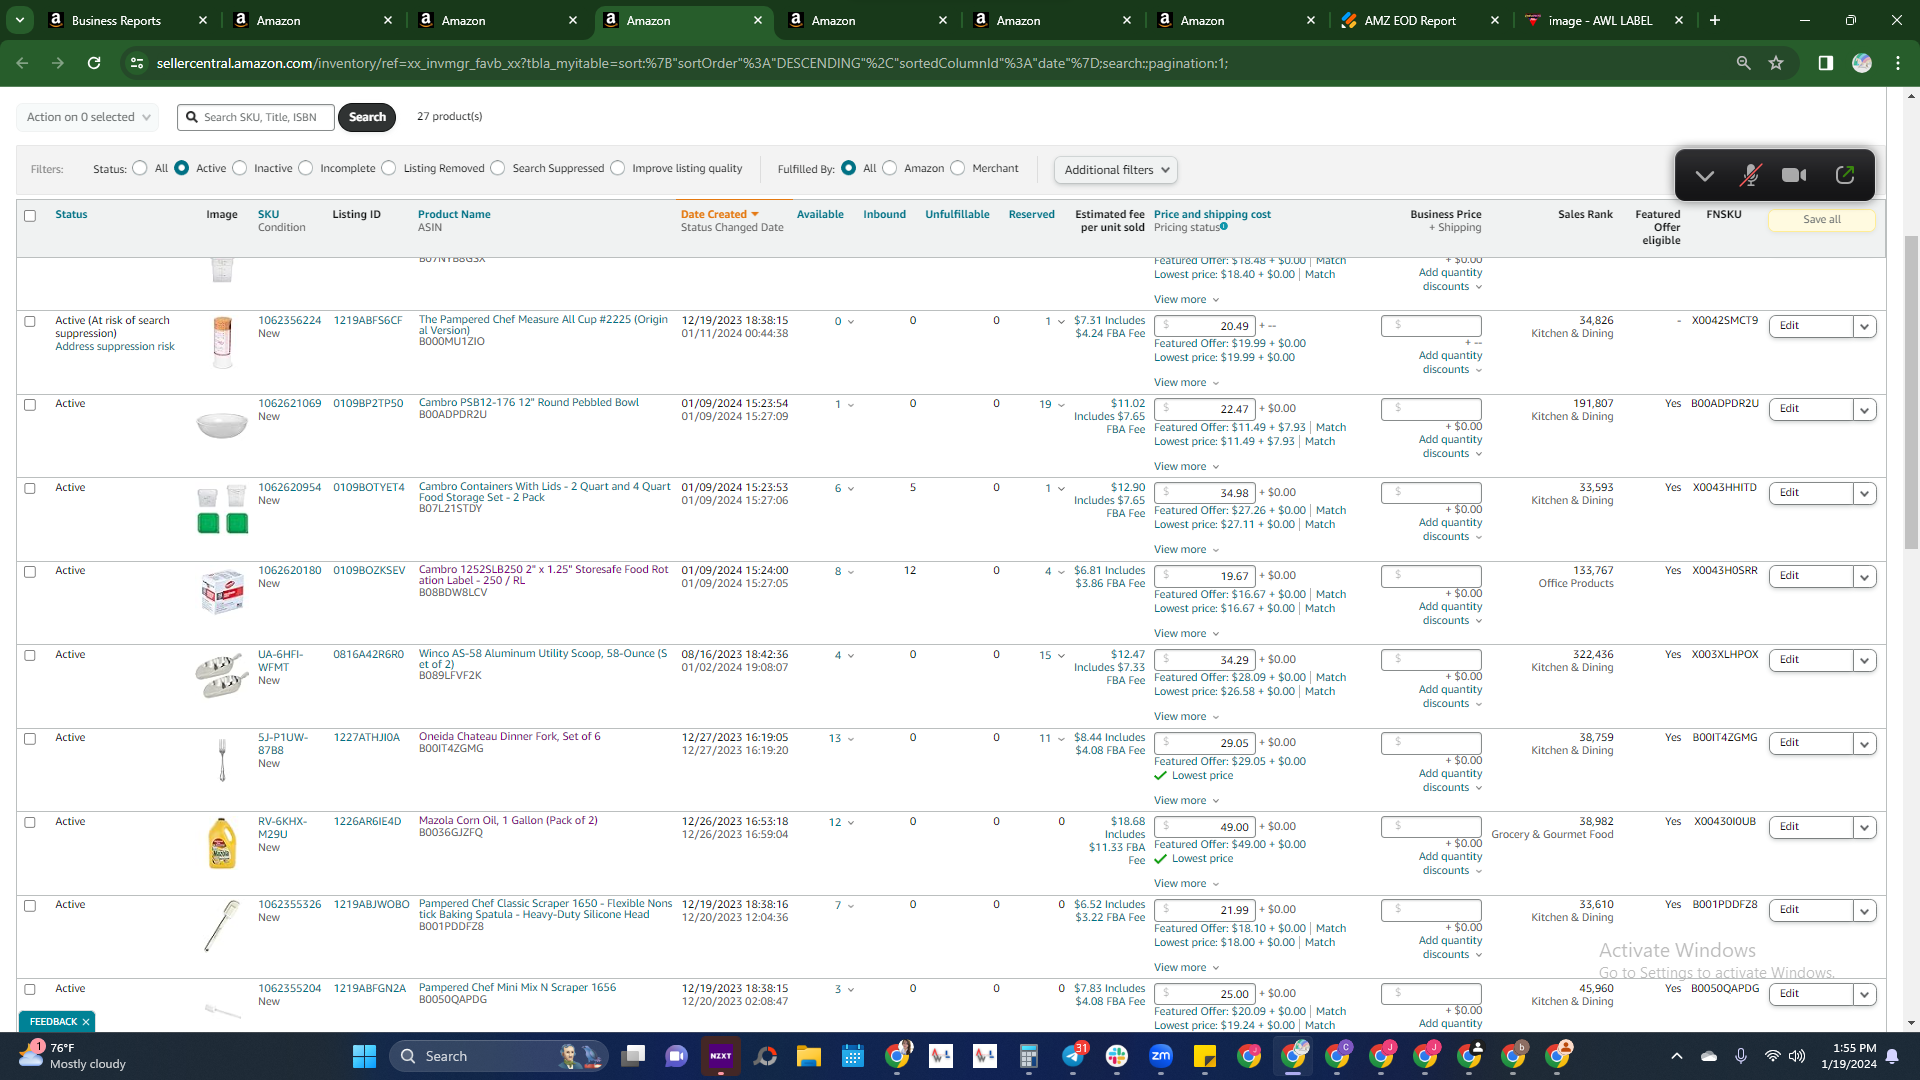
Task: Open Task View on taskbar
Action: pos(633,1056)
